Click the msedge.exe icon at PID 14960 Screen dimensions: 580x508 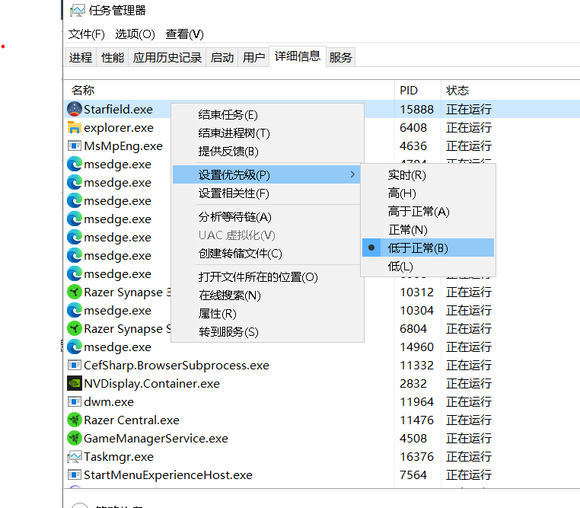point(74,347)
